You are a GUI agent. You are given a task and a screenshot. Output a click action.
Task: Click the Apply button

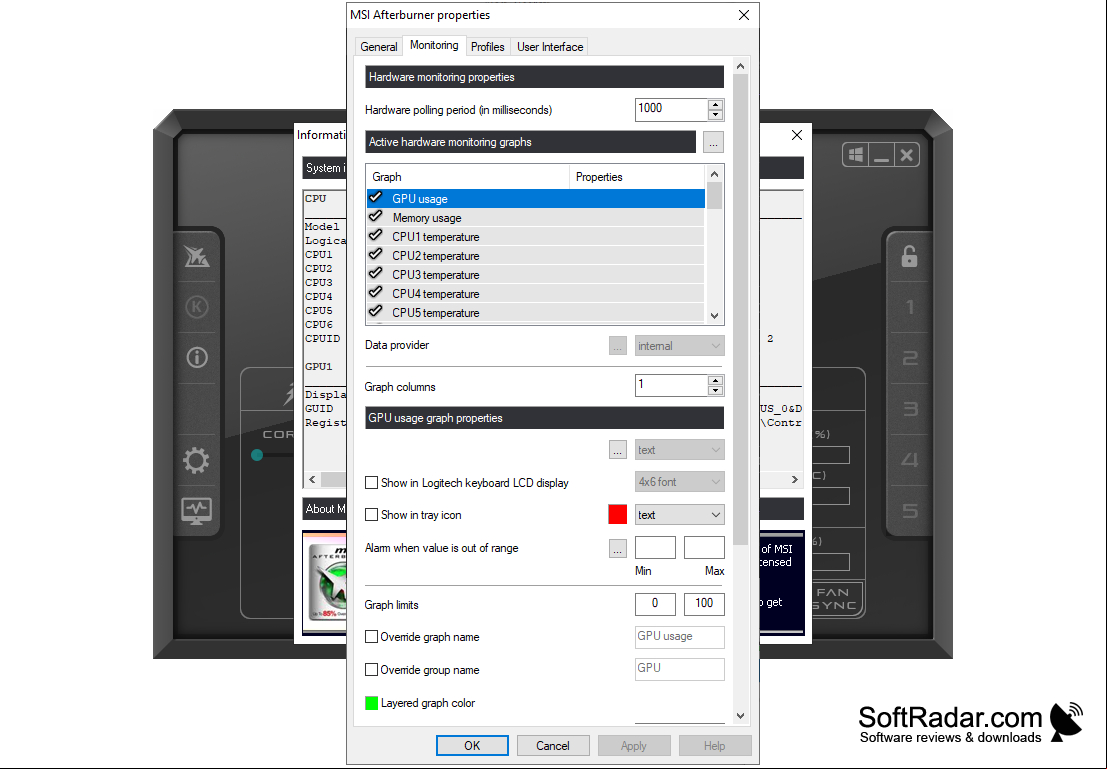pos(633,746)
